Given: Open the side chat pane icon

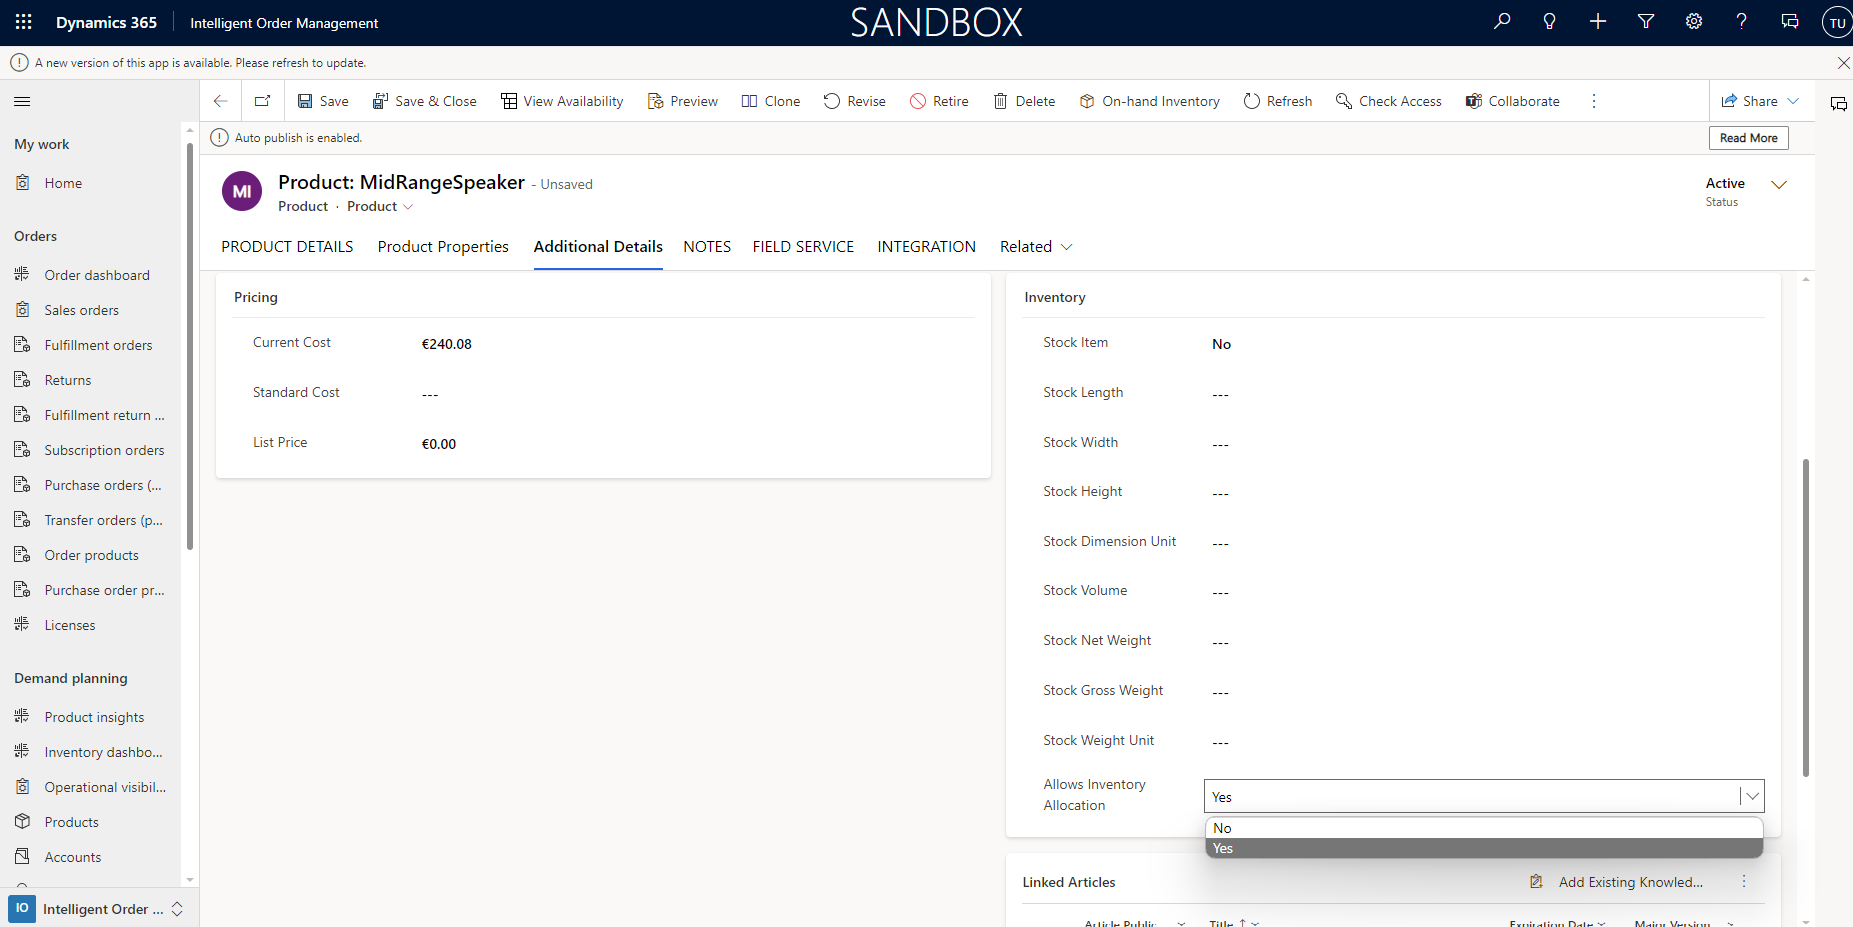Looking at the screenshot, I should click(x=1838, y=104).
